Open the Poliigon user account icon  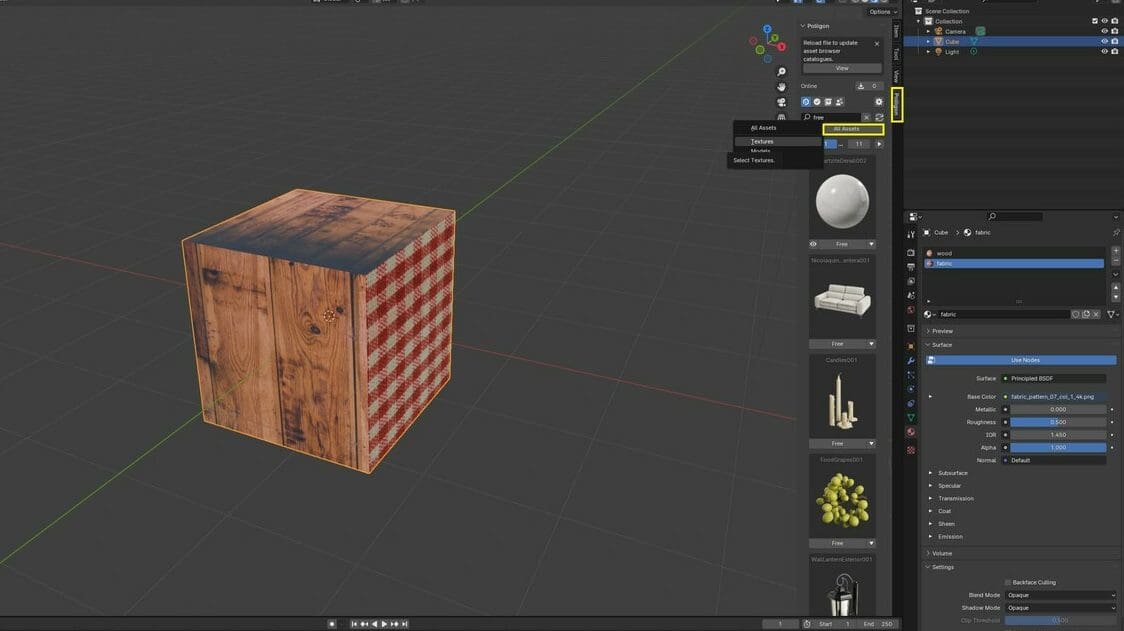click(839, 102)
